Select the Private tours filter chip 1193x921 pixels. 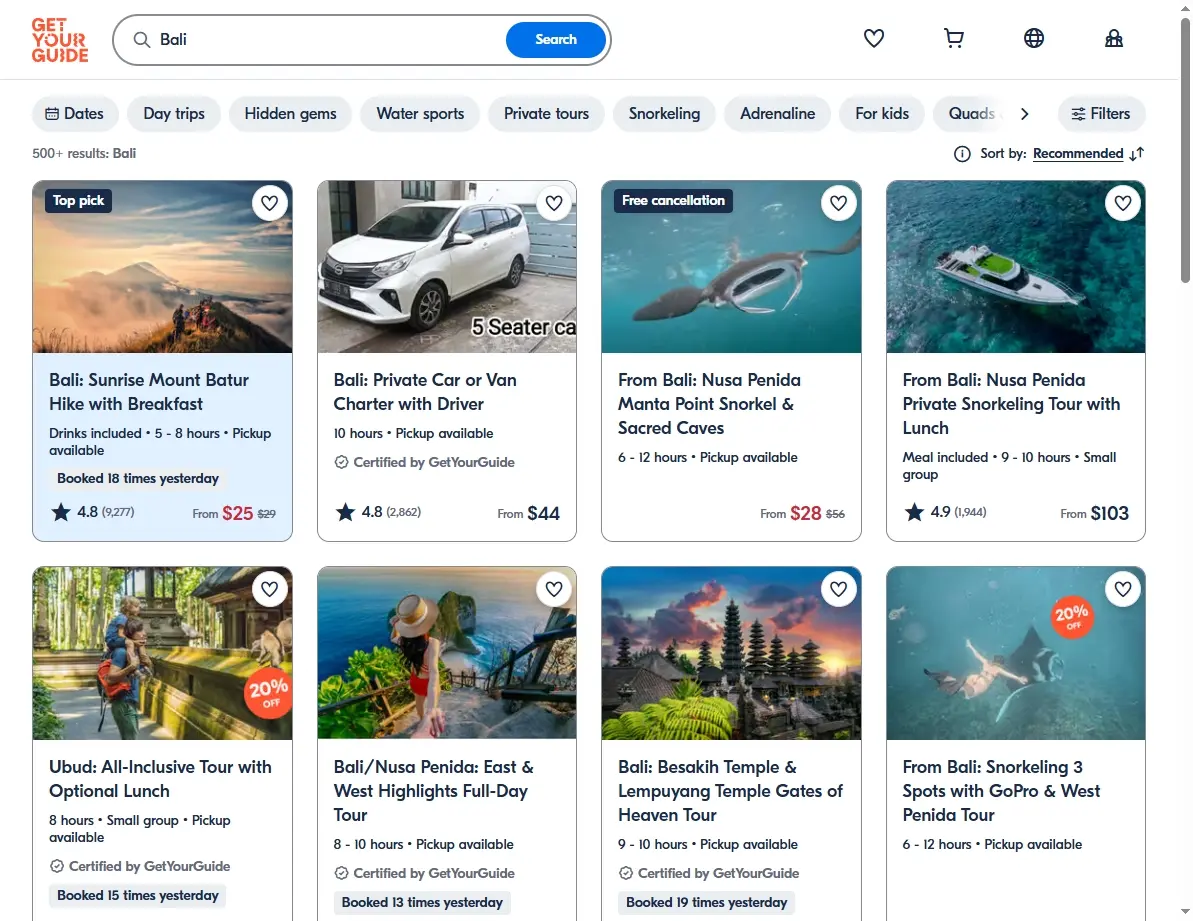pyautogui.click(x=546, y=114)
